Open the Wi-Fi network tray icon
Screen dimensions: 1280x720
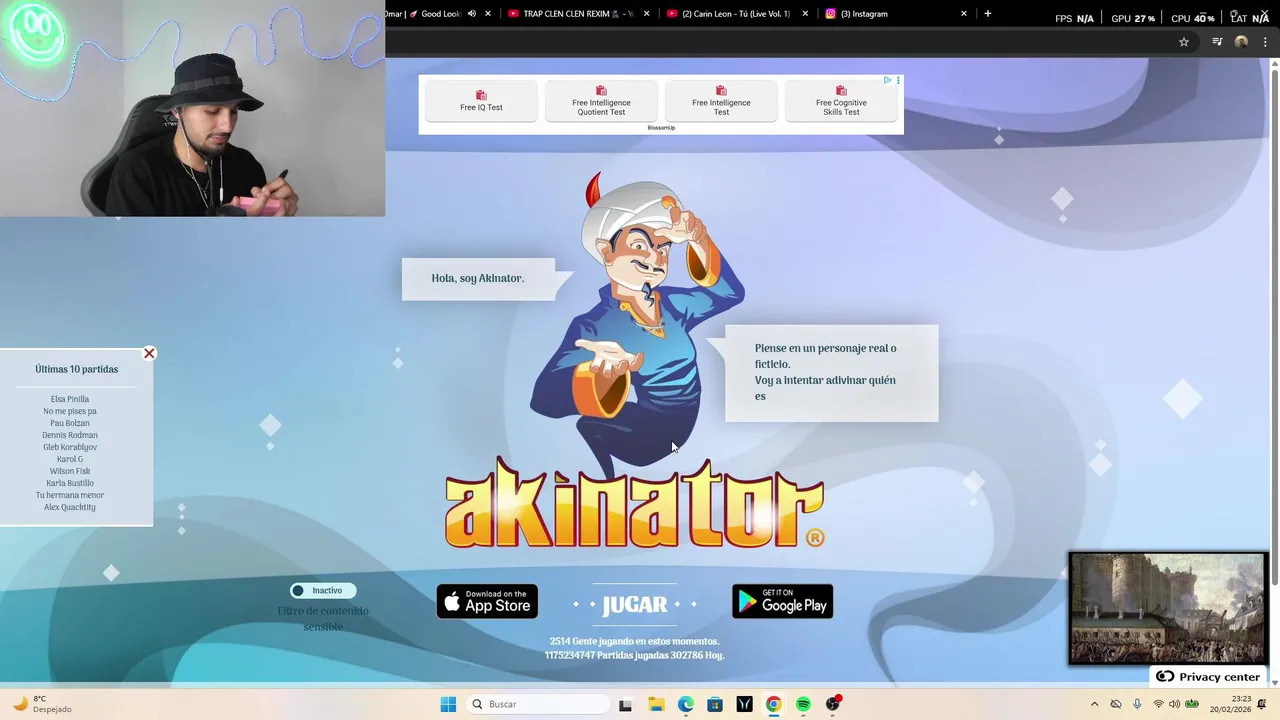(1158, 704)
